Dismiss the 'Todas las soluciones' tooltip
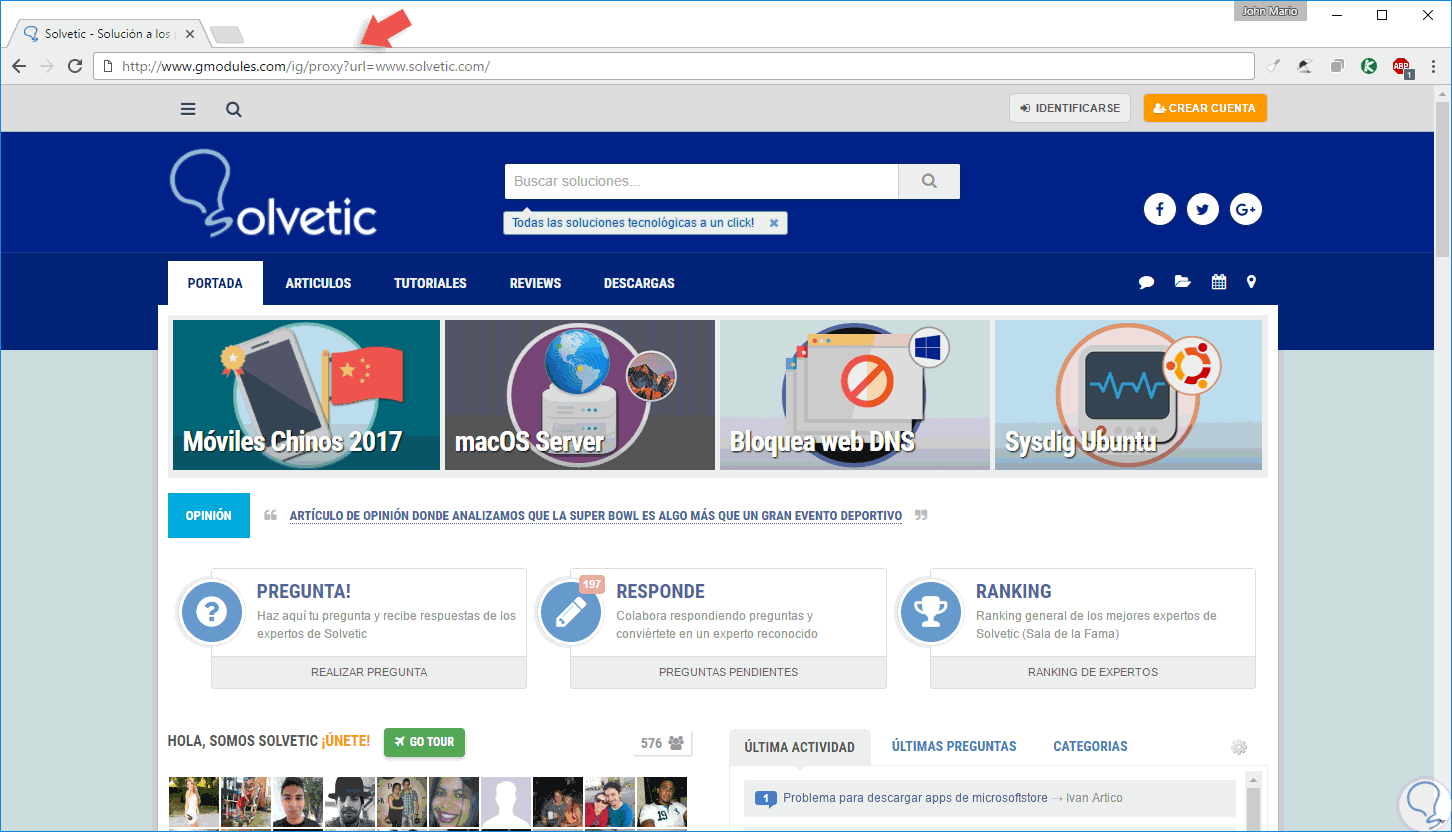 coord(774,223)
